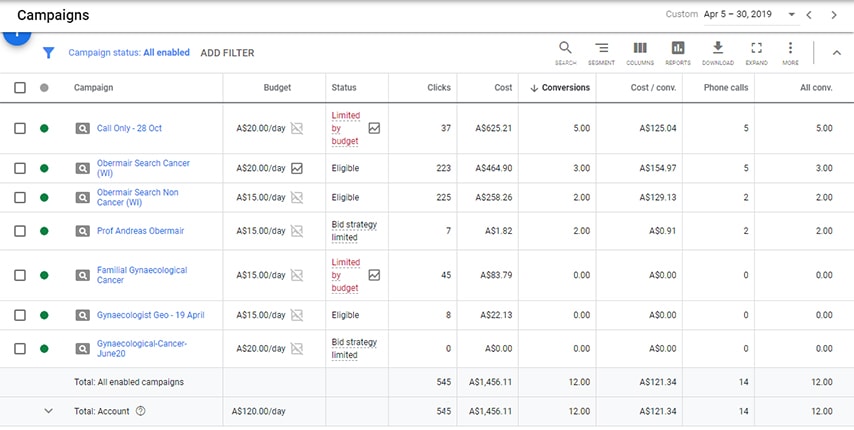
Task: Click the filter funnel icon
Action: click(48, 53)
